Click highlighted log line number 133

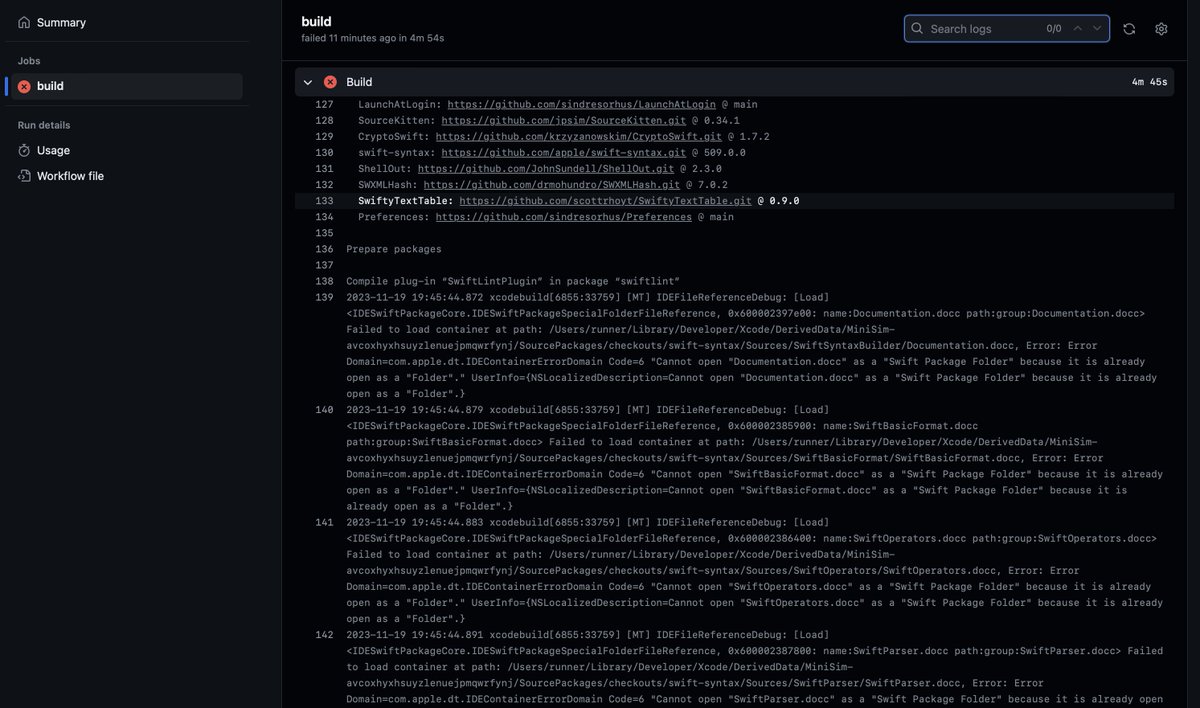pos(324,200)
